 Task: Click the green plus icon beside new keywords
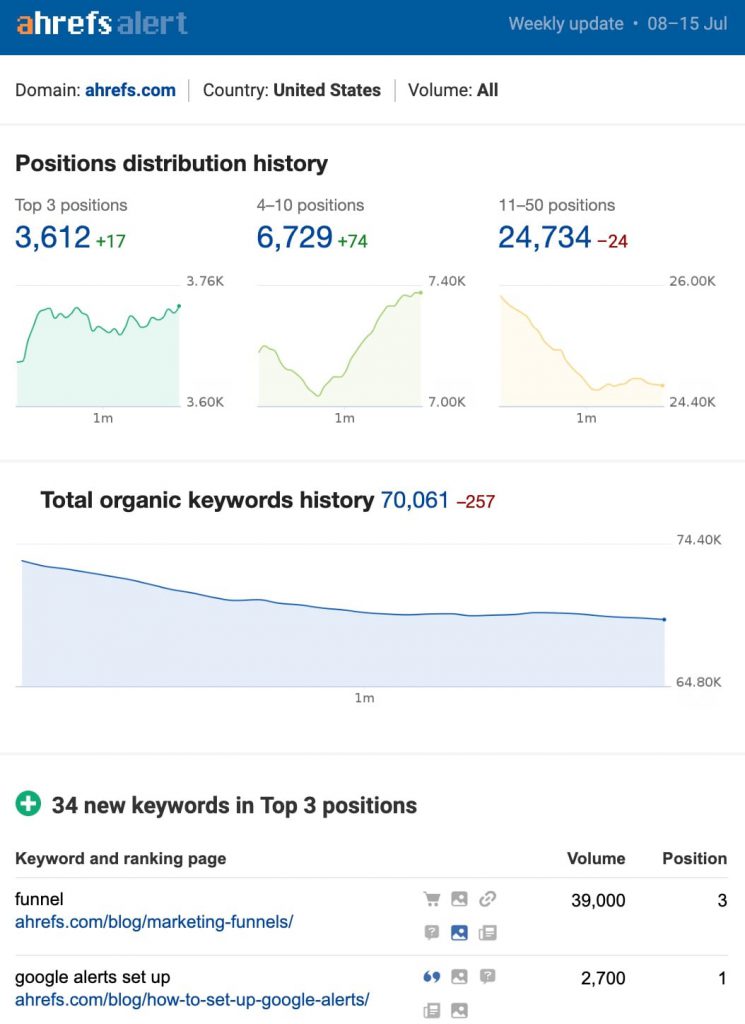(28, 804)
